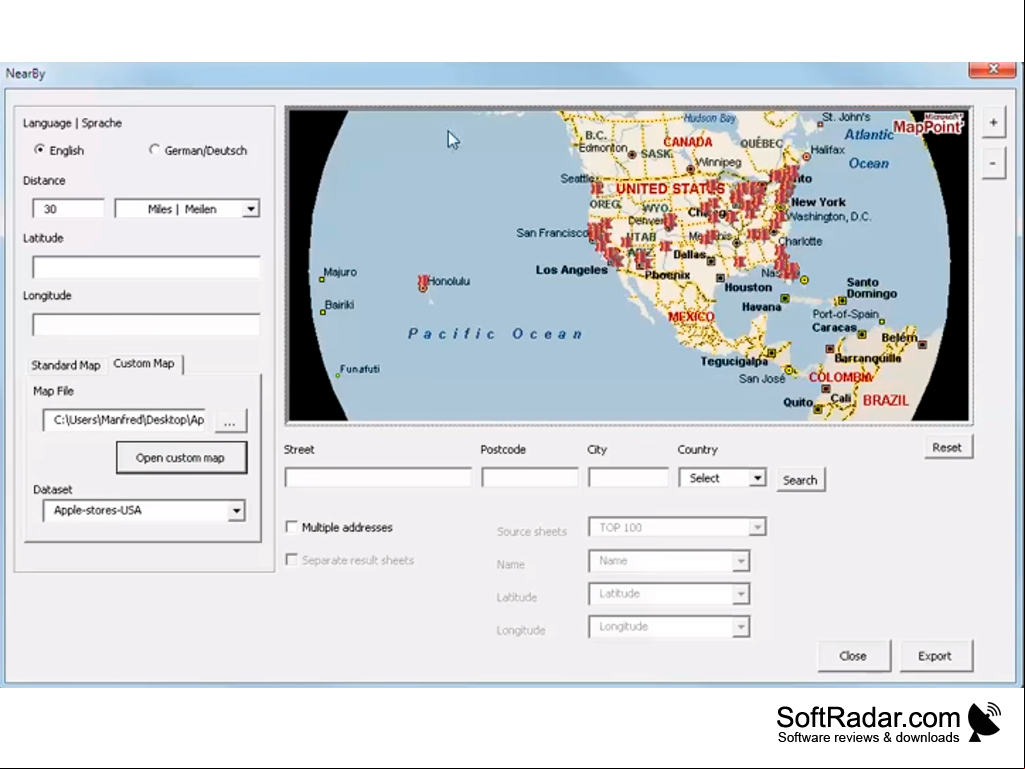Click the Export button

tap(935, 656)
